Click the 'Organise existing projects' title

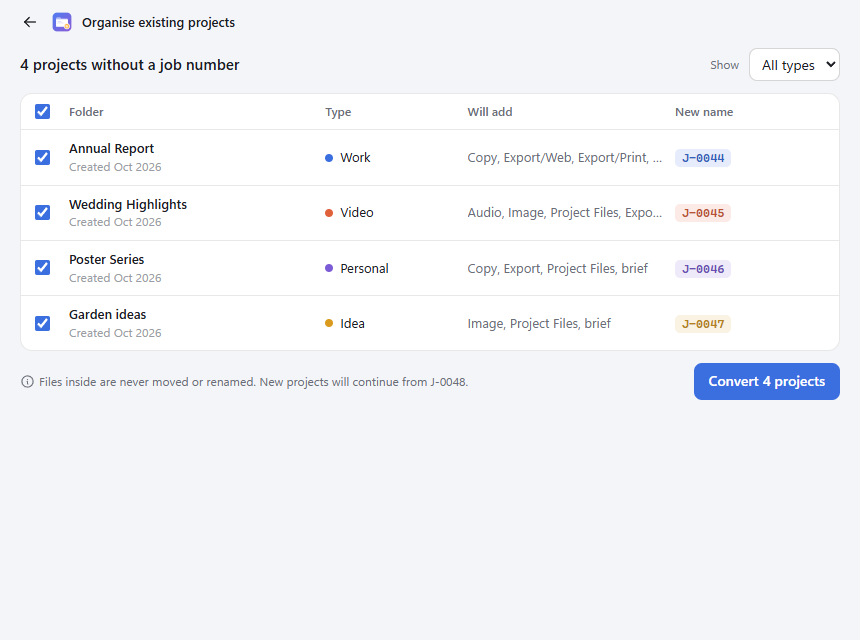(159, 22)
